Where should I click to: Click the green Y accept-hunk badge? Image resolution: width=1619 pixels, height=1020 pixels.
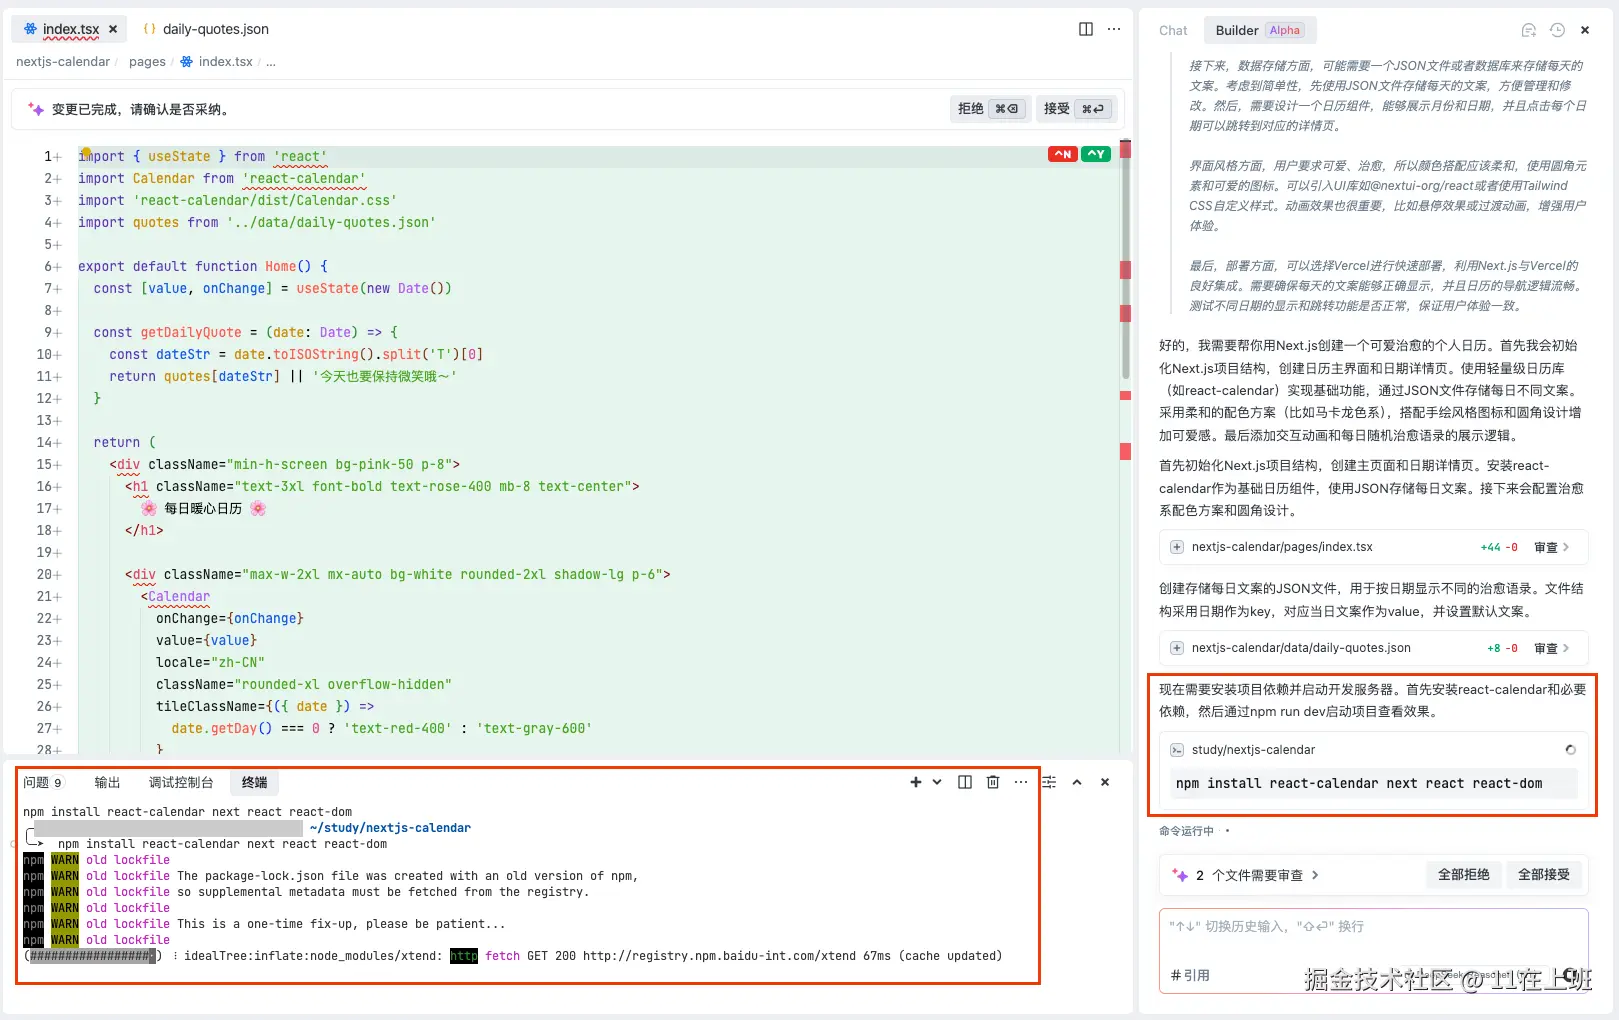tap(1096, 154)
